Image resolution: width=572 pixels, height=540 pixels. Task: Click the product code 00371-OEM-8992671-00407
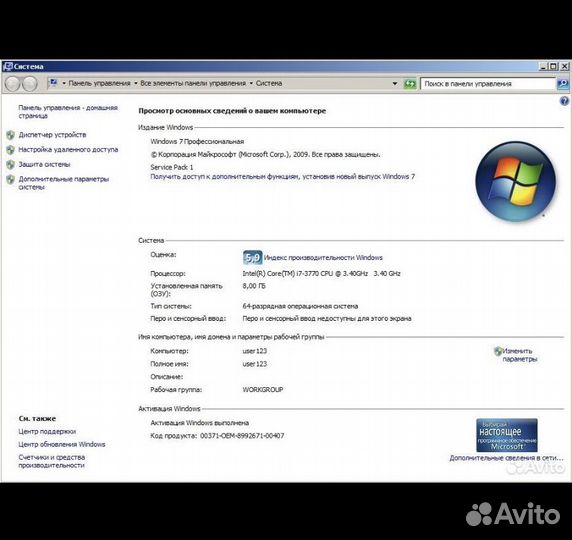[242, 436]
